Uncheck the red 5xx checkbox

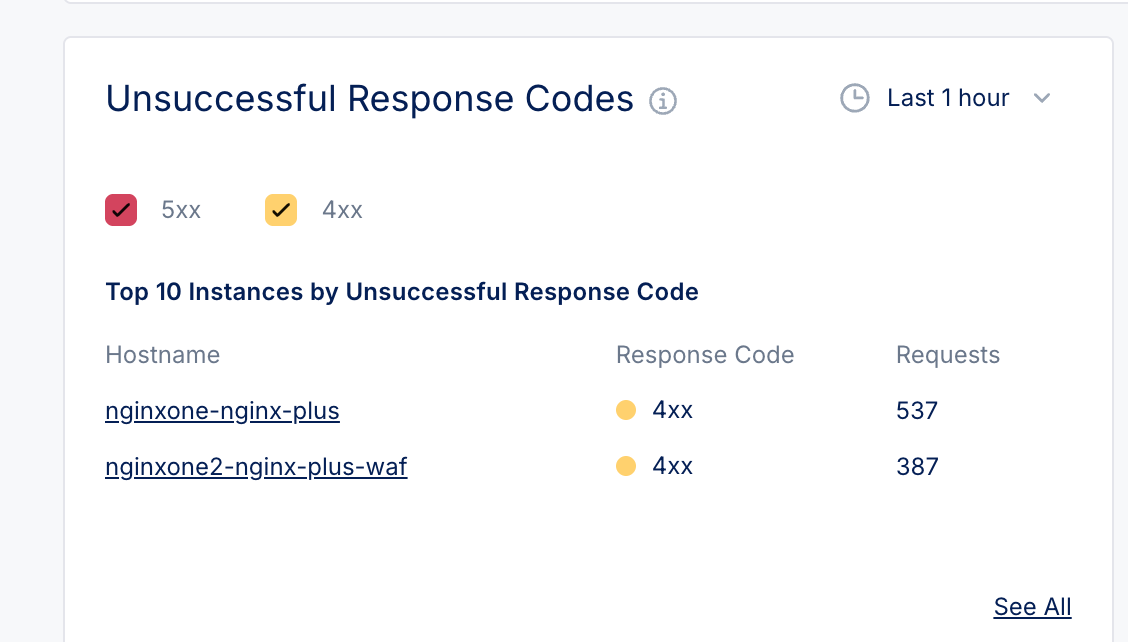point(121,210)
